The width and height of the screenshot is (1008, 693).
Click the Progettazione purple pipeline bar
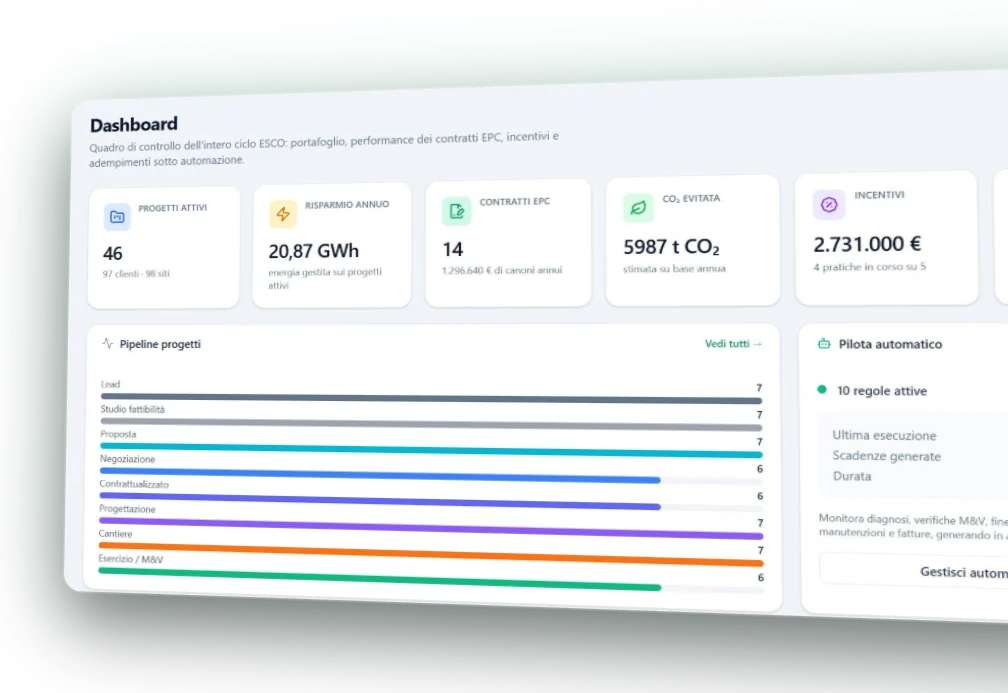pyautogui.click(x=431, y=528)
